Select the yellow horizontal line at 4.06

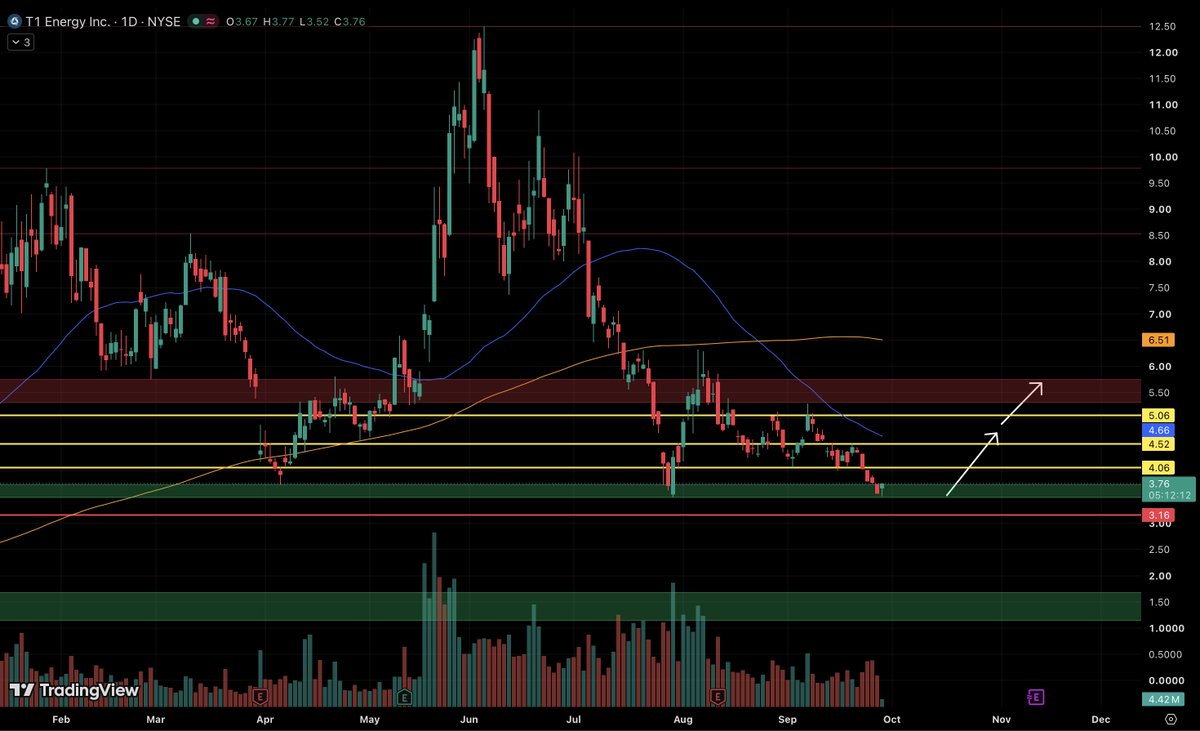coord(570,468)
